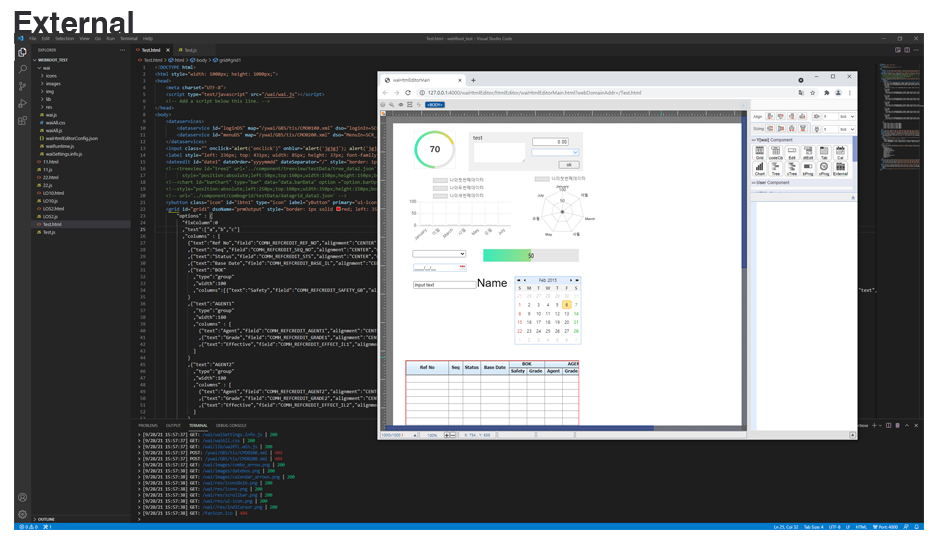Open Run and Debug view

click(22, 103)
